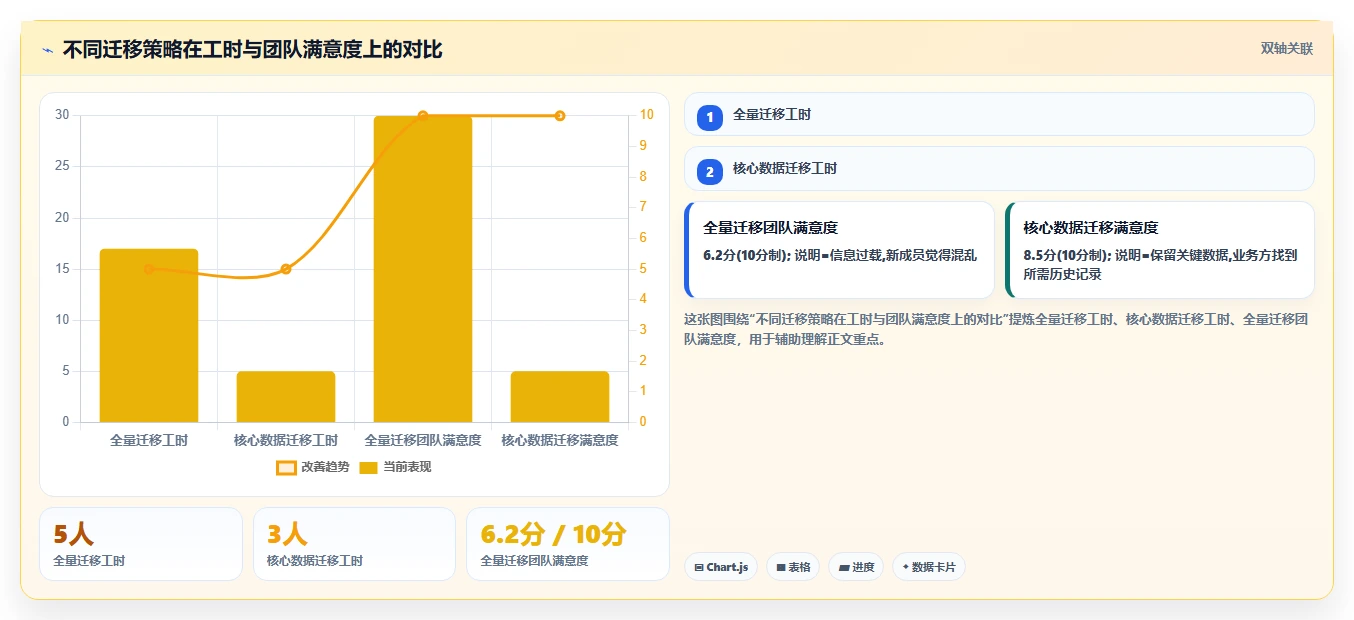Click the 改善趋势 legend color box
The height and width of the screenshot is (620, 1354).
[x=286, y=467]
